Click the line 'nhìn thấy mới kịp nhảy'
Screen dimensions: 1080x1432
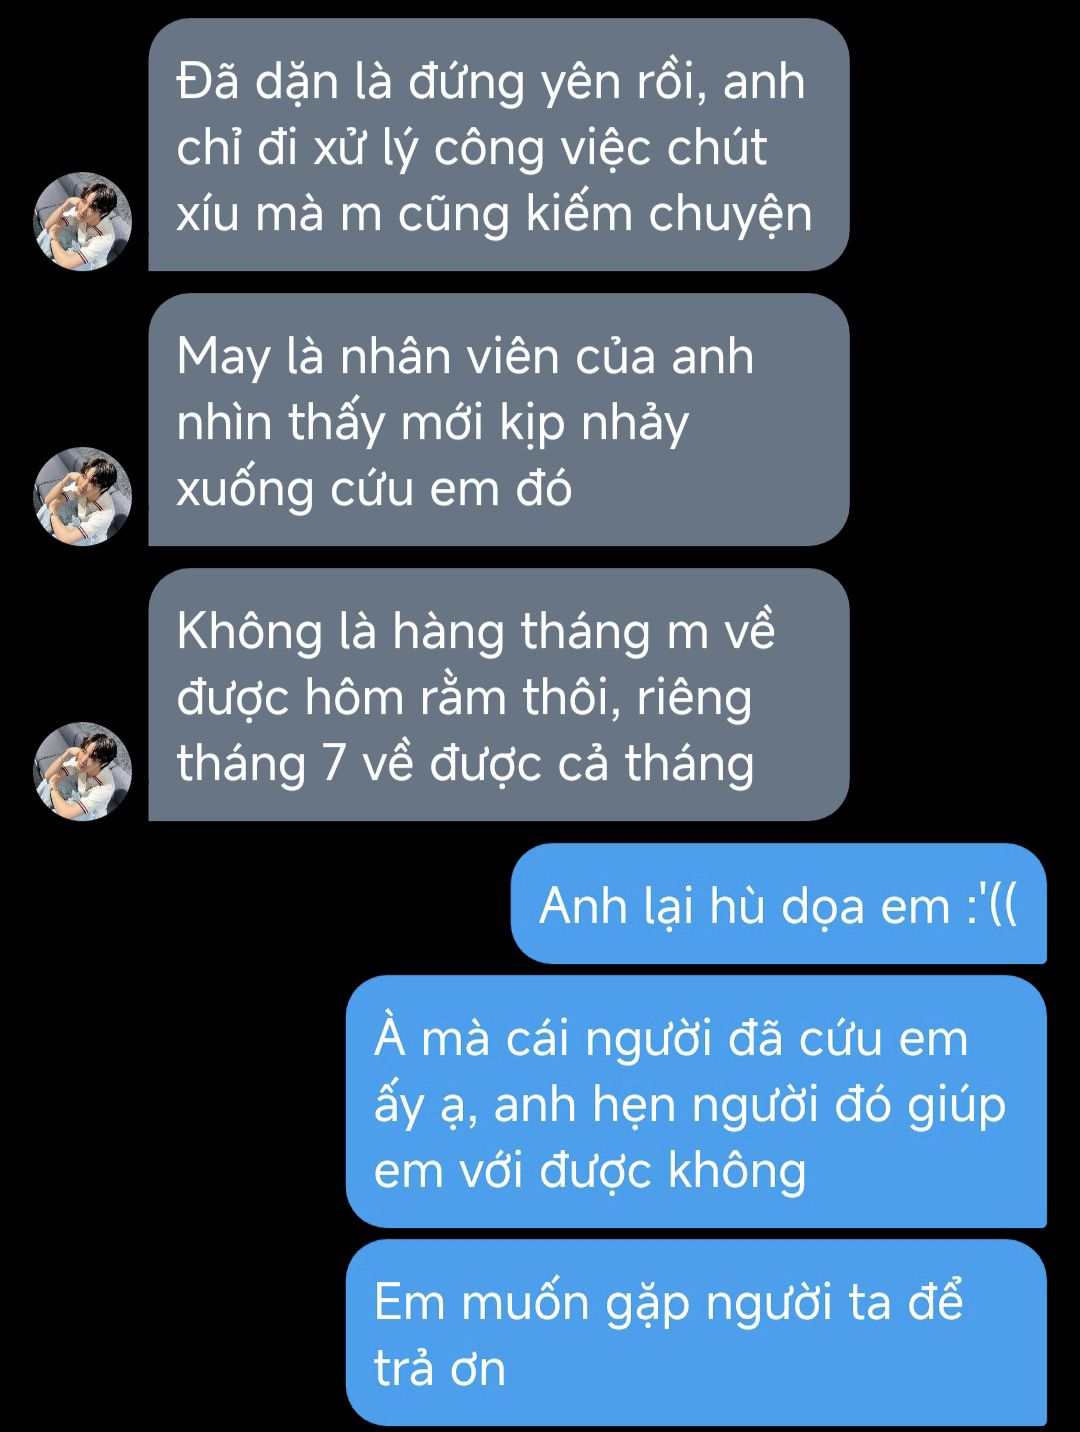tap(433, 423)
